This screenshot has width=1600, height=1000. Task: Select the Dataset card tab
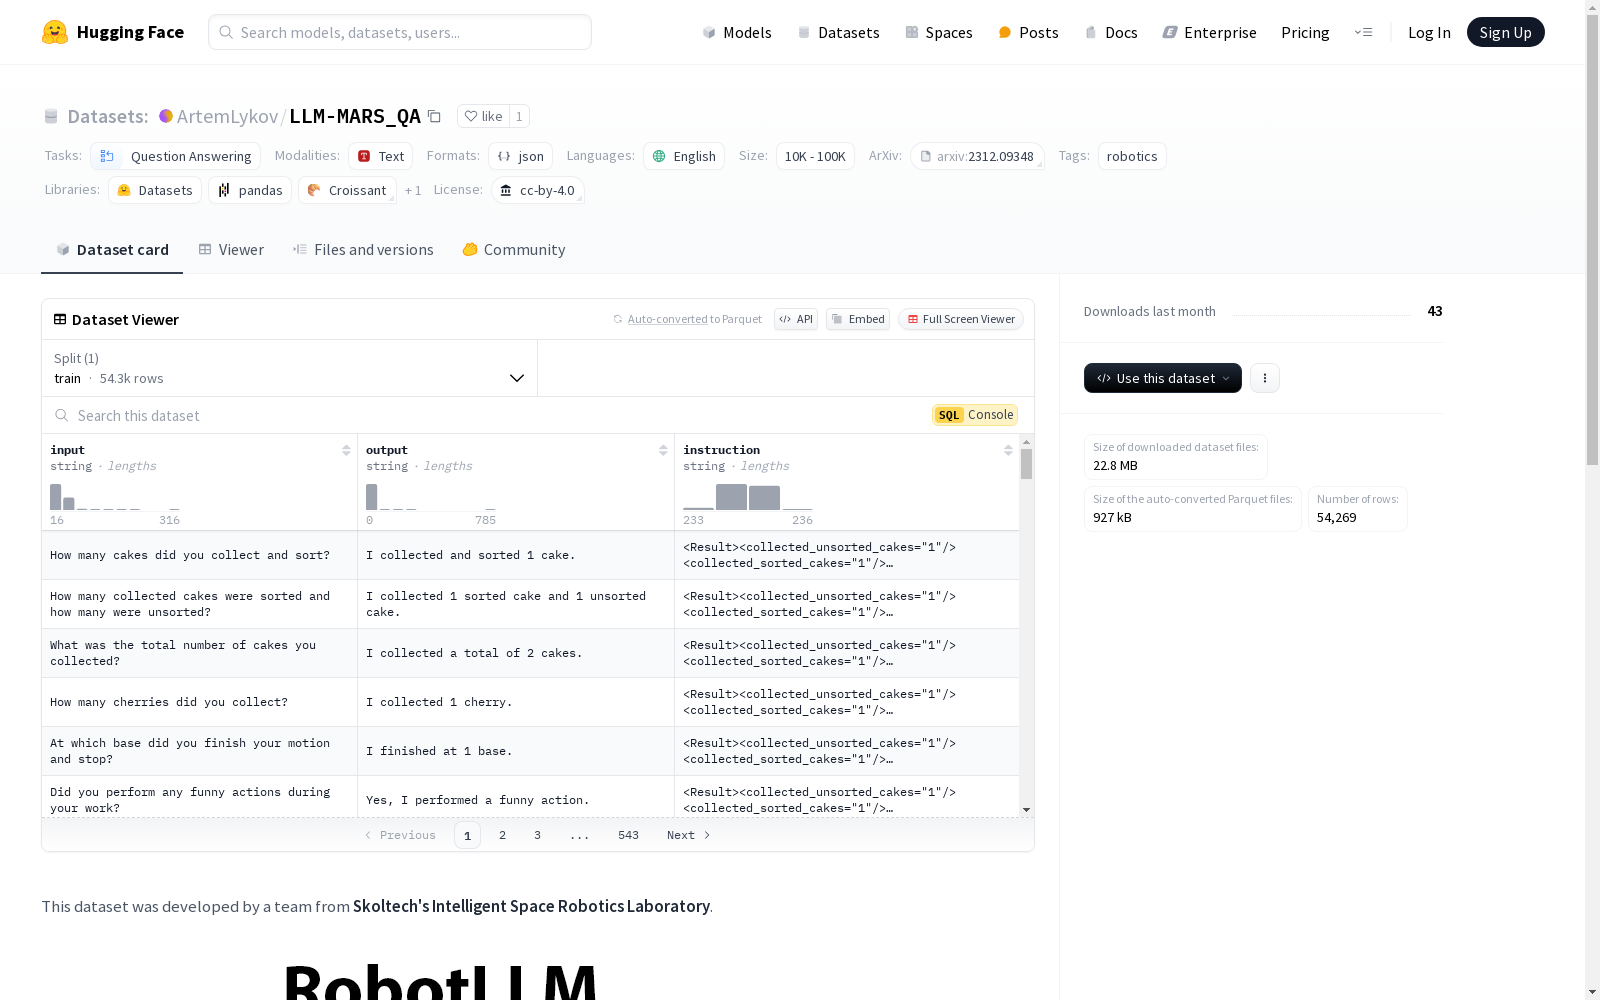click(112, 249)
